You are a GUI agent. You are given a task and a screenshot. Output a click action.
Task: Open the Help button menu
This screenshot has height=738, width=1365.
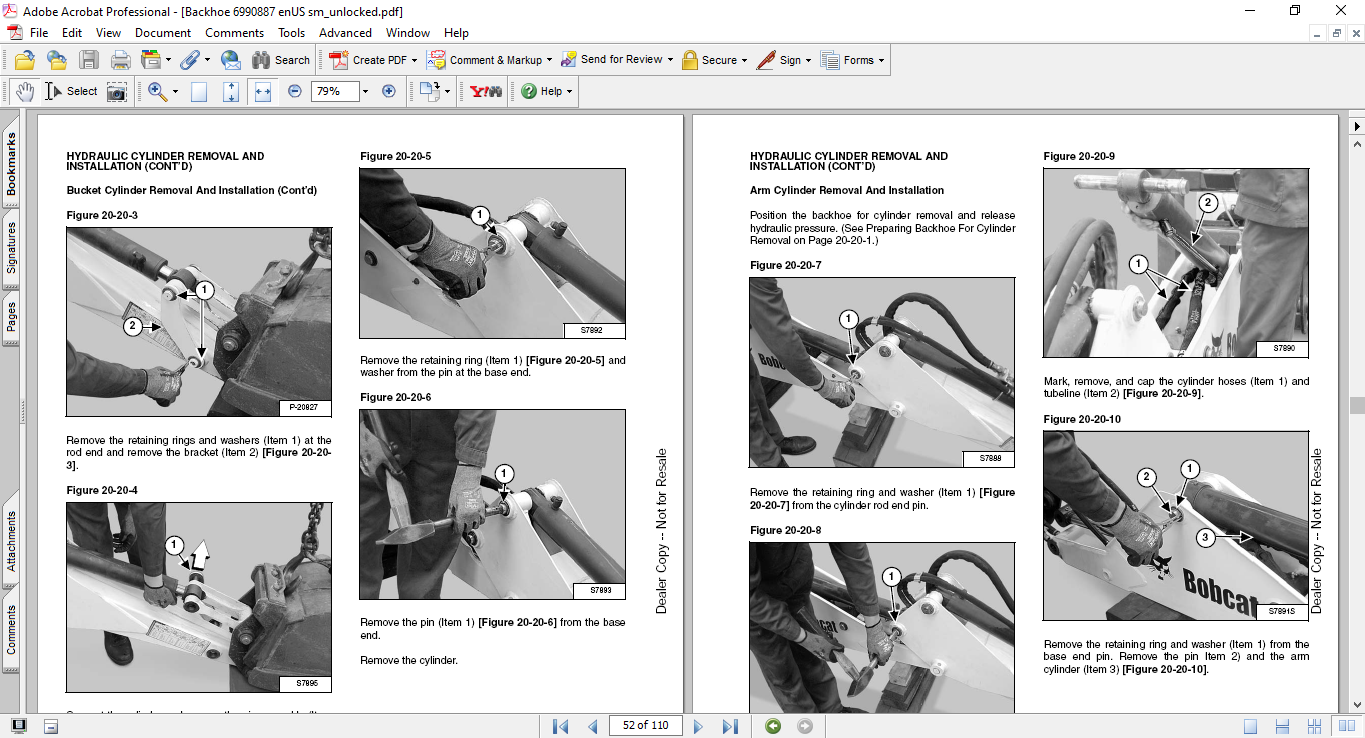(547, 91)
